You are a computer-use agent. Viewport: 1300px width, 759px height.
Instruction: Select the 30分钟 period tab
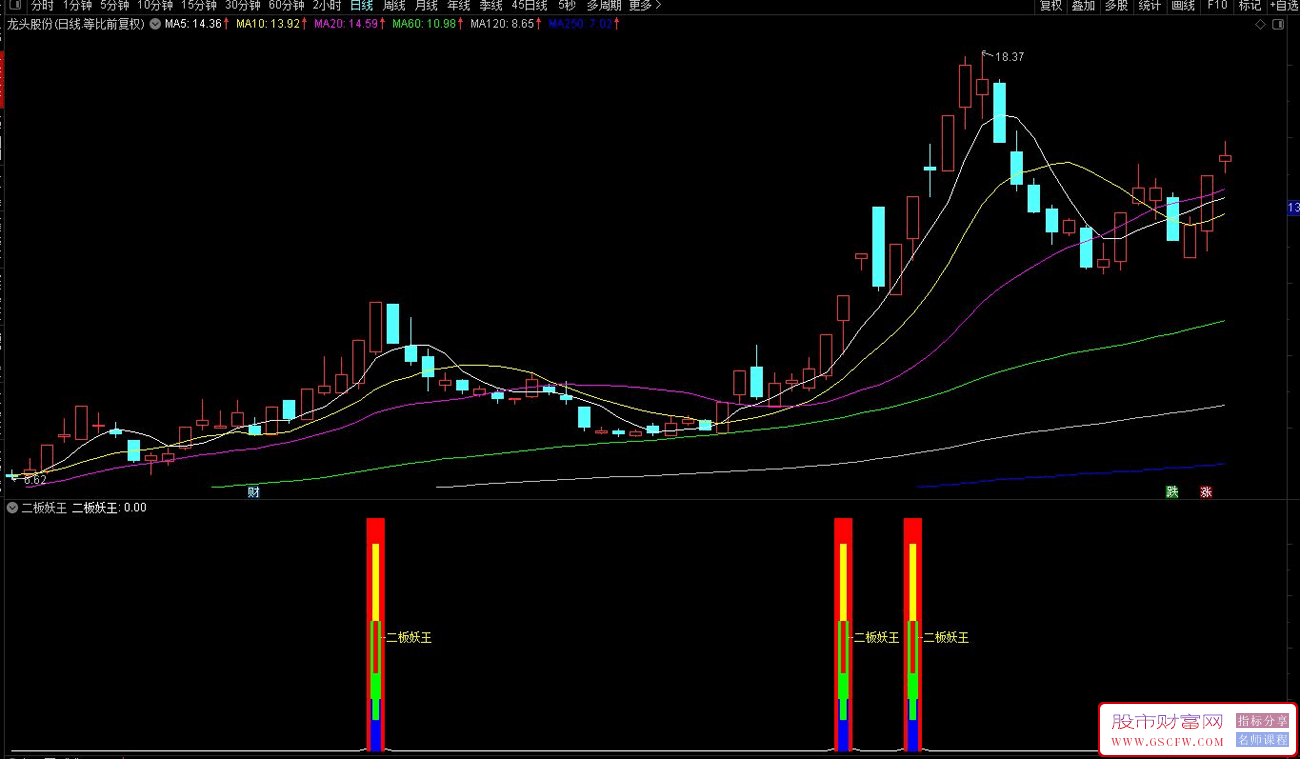[x=242, y=5]
